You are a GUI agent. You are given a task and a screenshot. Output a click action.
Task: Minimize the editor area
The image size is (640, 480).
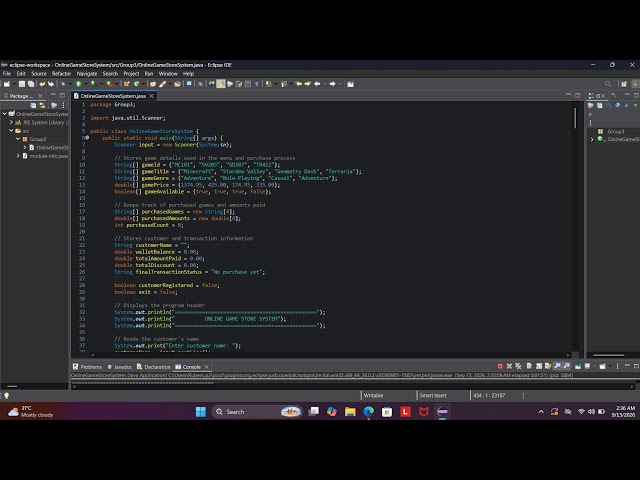point(568,95)
